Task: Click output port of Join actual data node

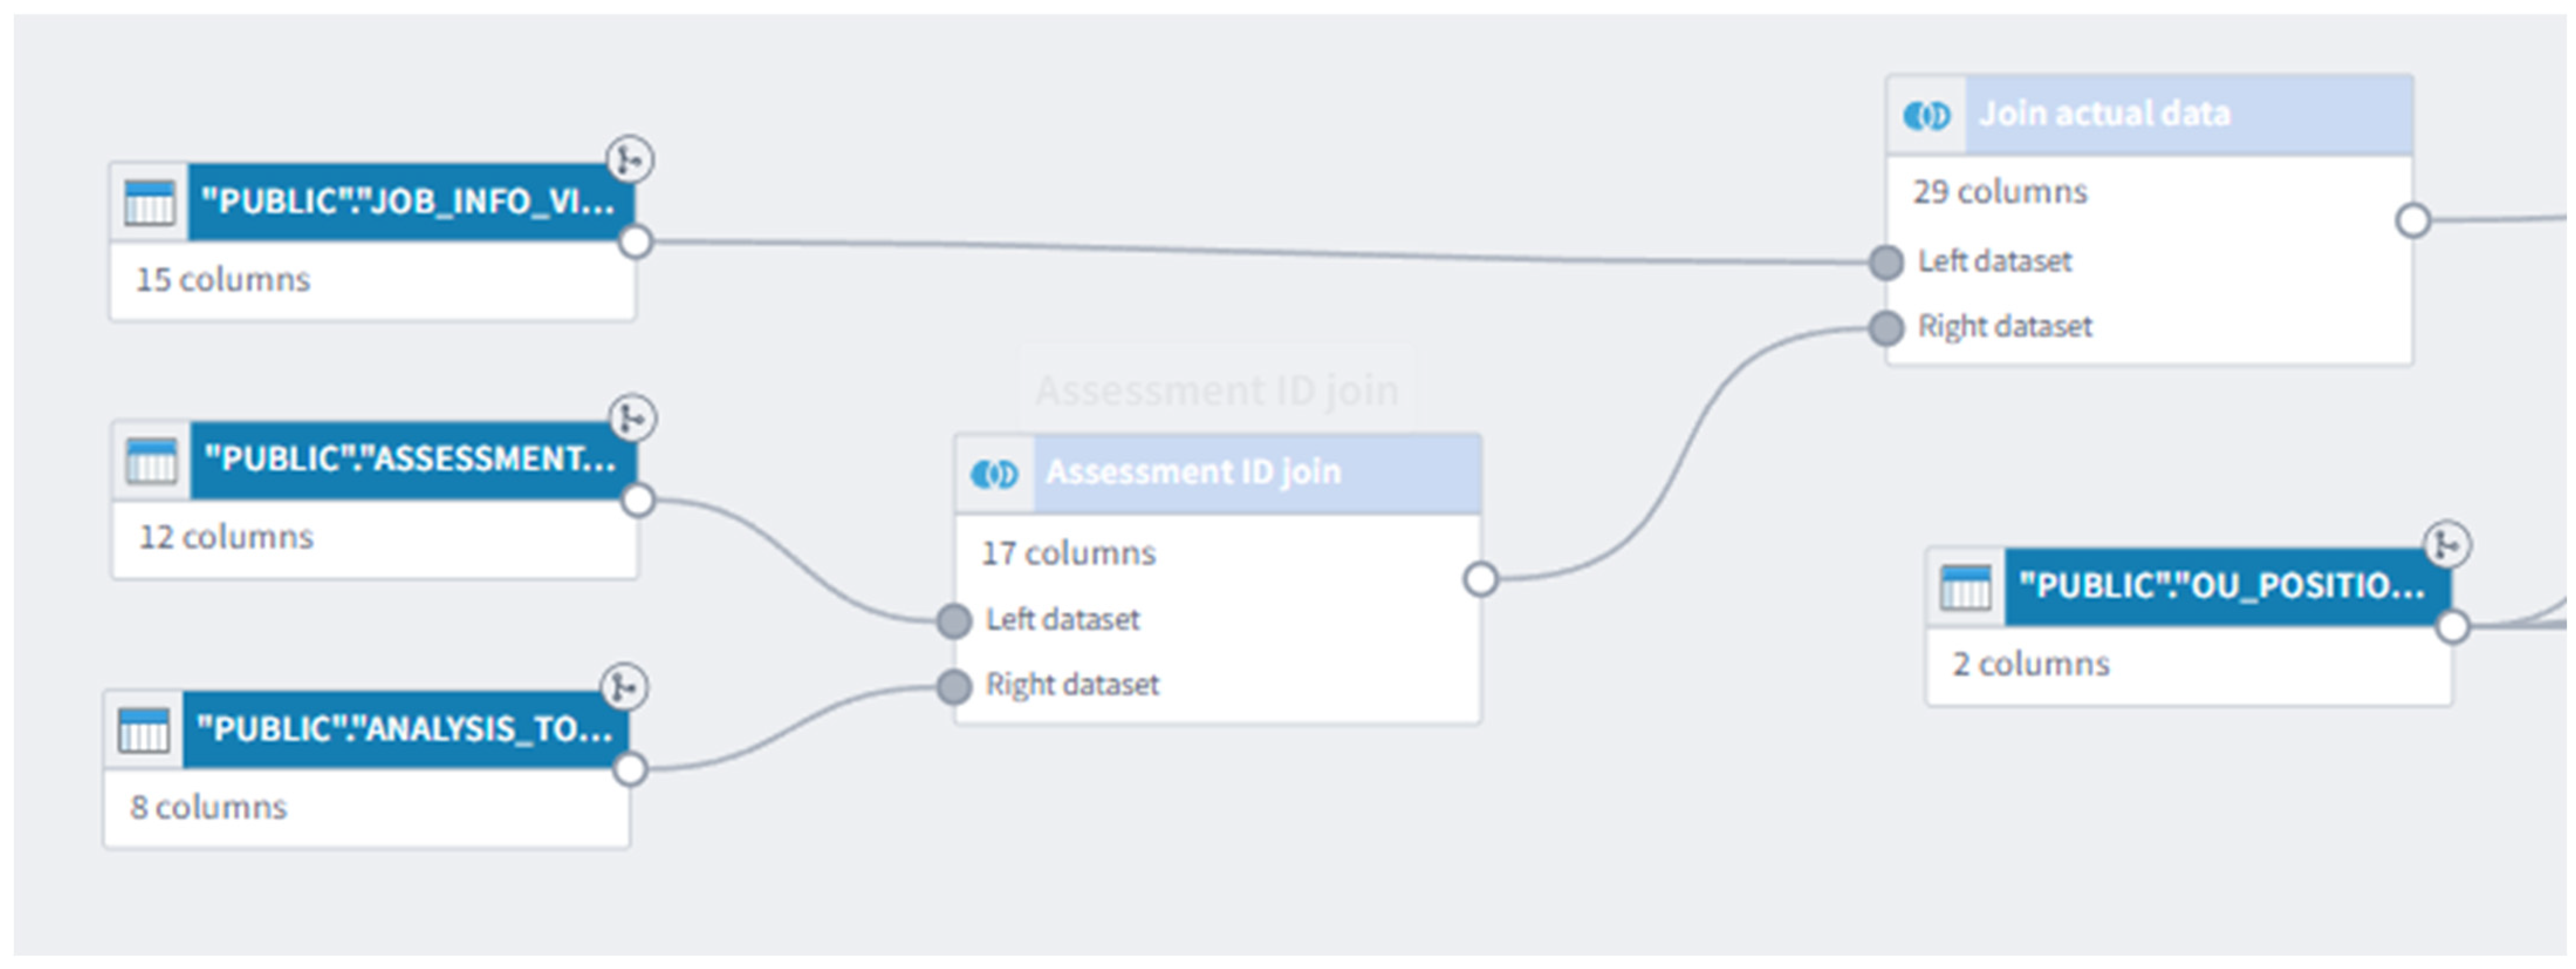Action: [x=2414, y=221]
